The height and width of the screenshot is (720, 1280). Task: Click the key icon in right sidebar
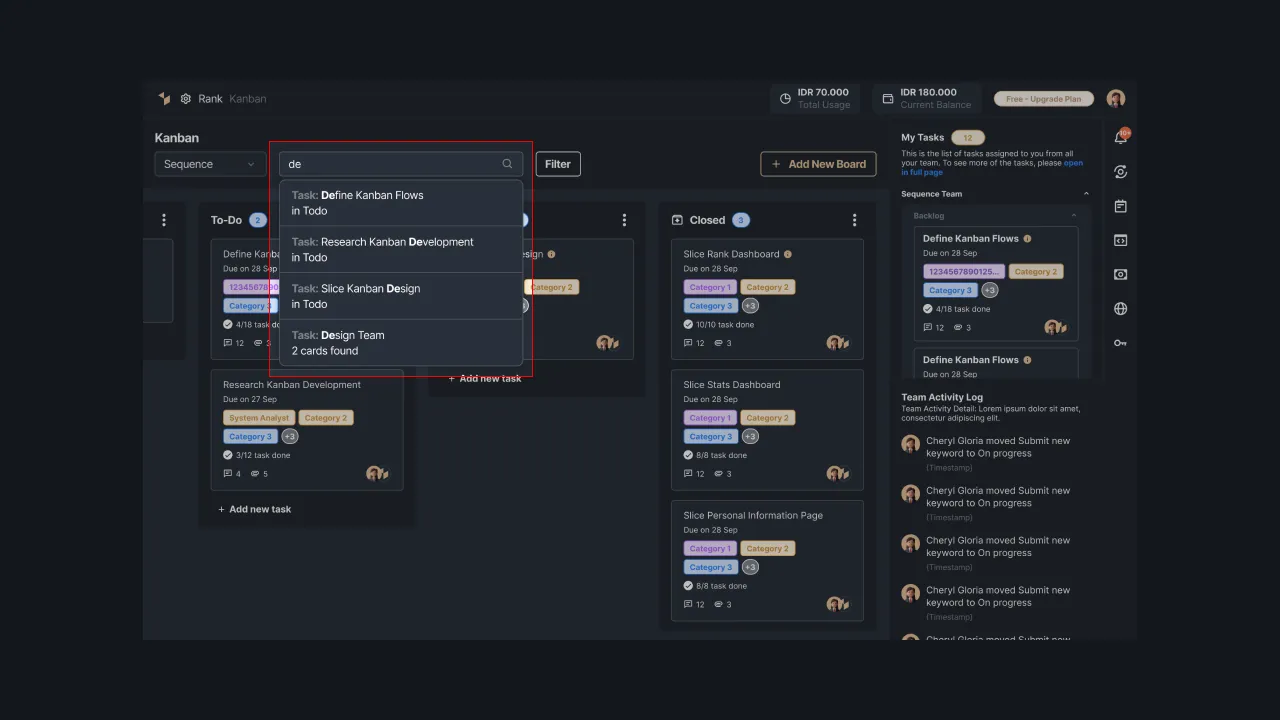(x=1120, y=343)
